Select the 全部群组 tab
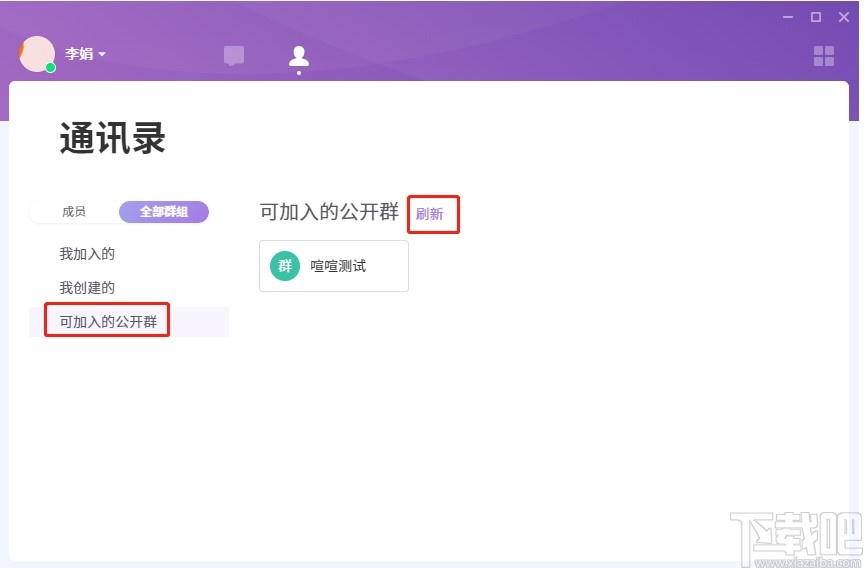The height and width of the screenshot is (568, 865). click(164, 212)
